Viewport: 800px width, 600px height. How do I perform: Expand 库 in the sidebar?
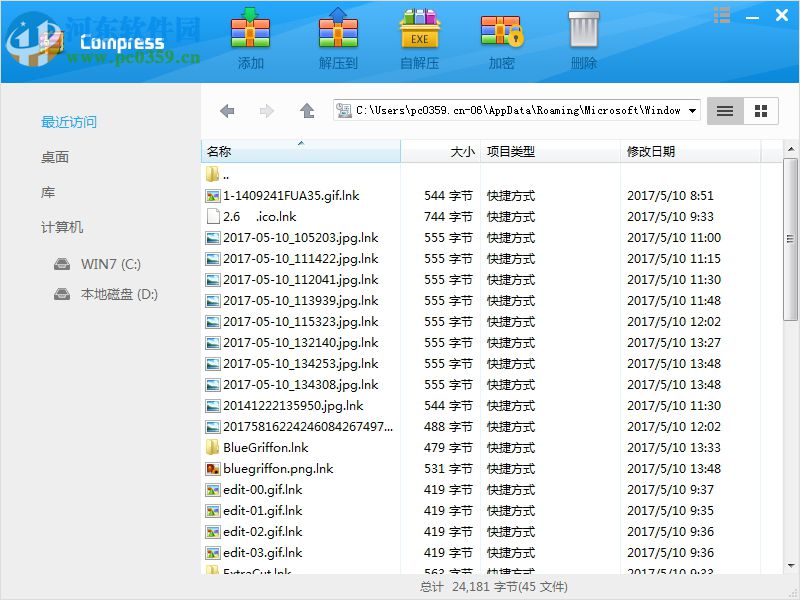[x=47, y=192]
